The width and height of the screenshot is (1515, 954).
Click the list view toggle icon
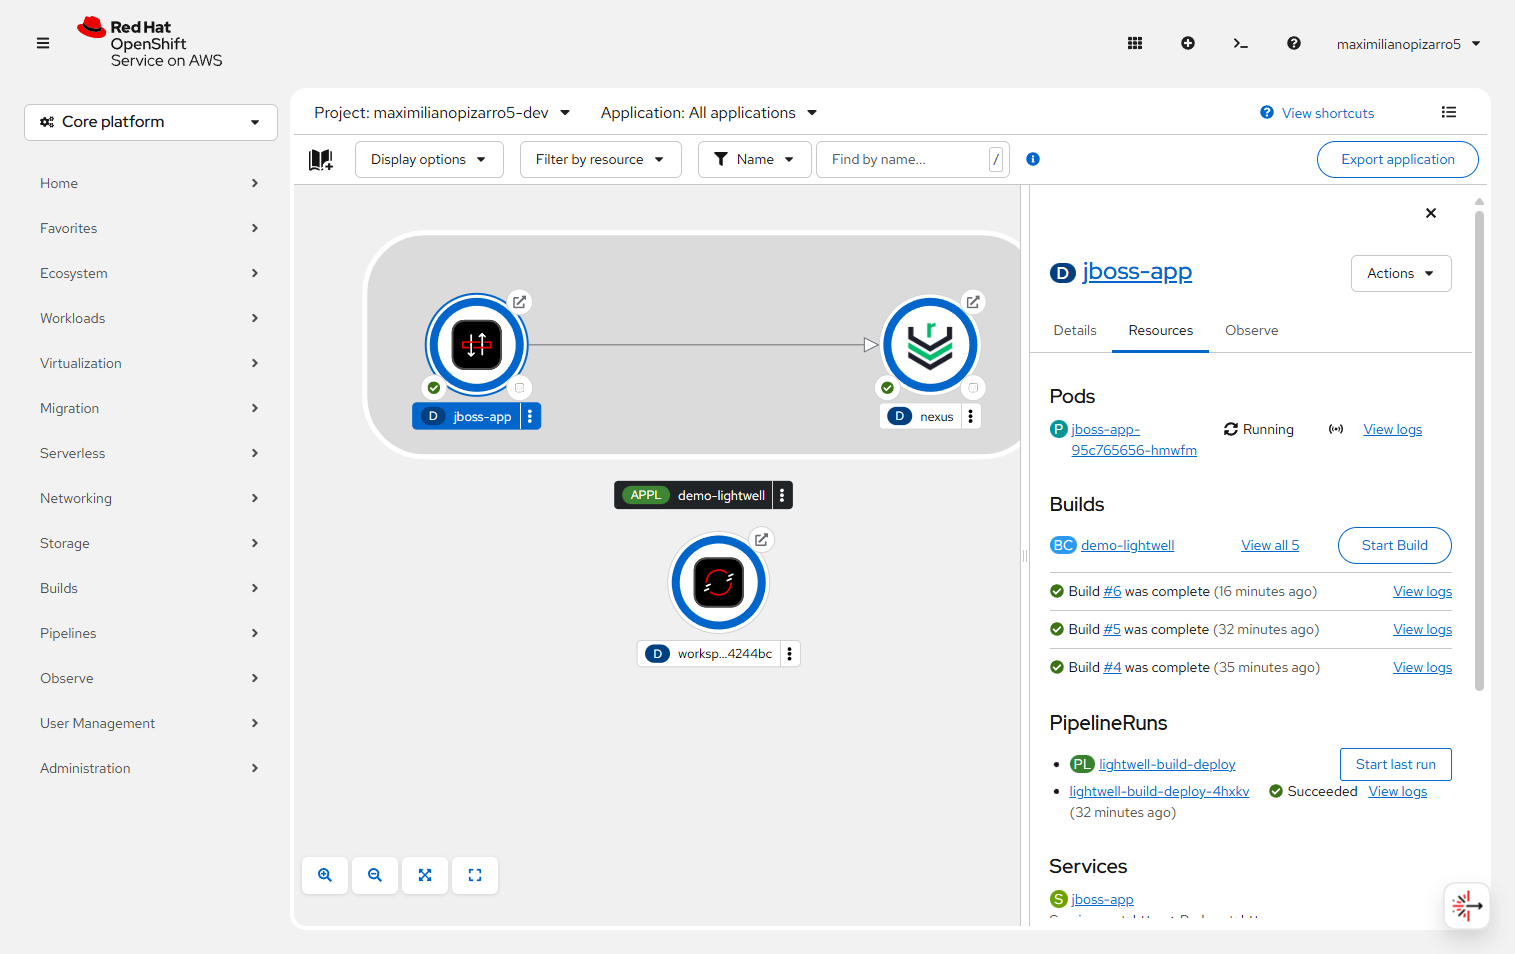1449,112
